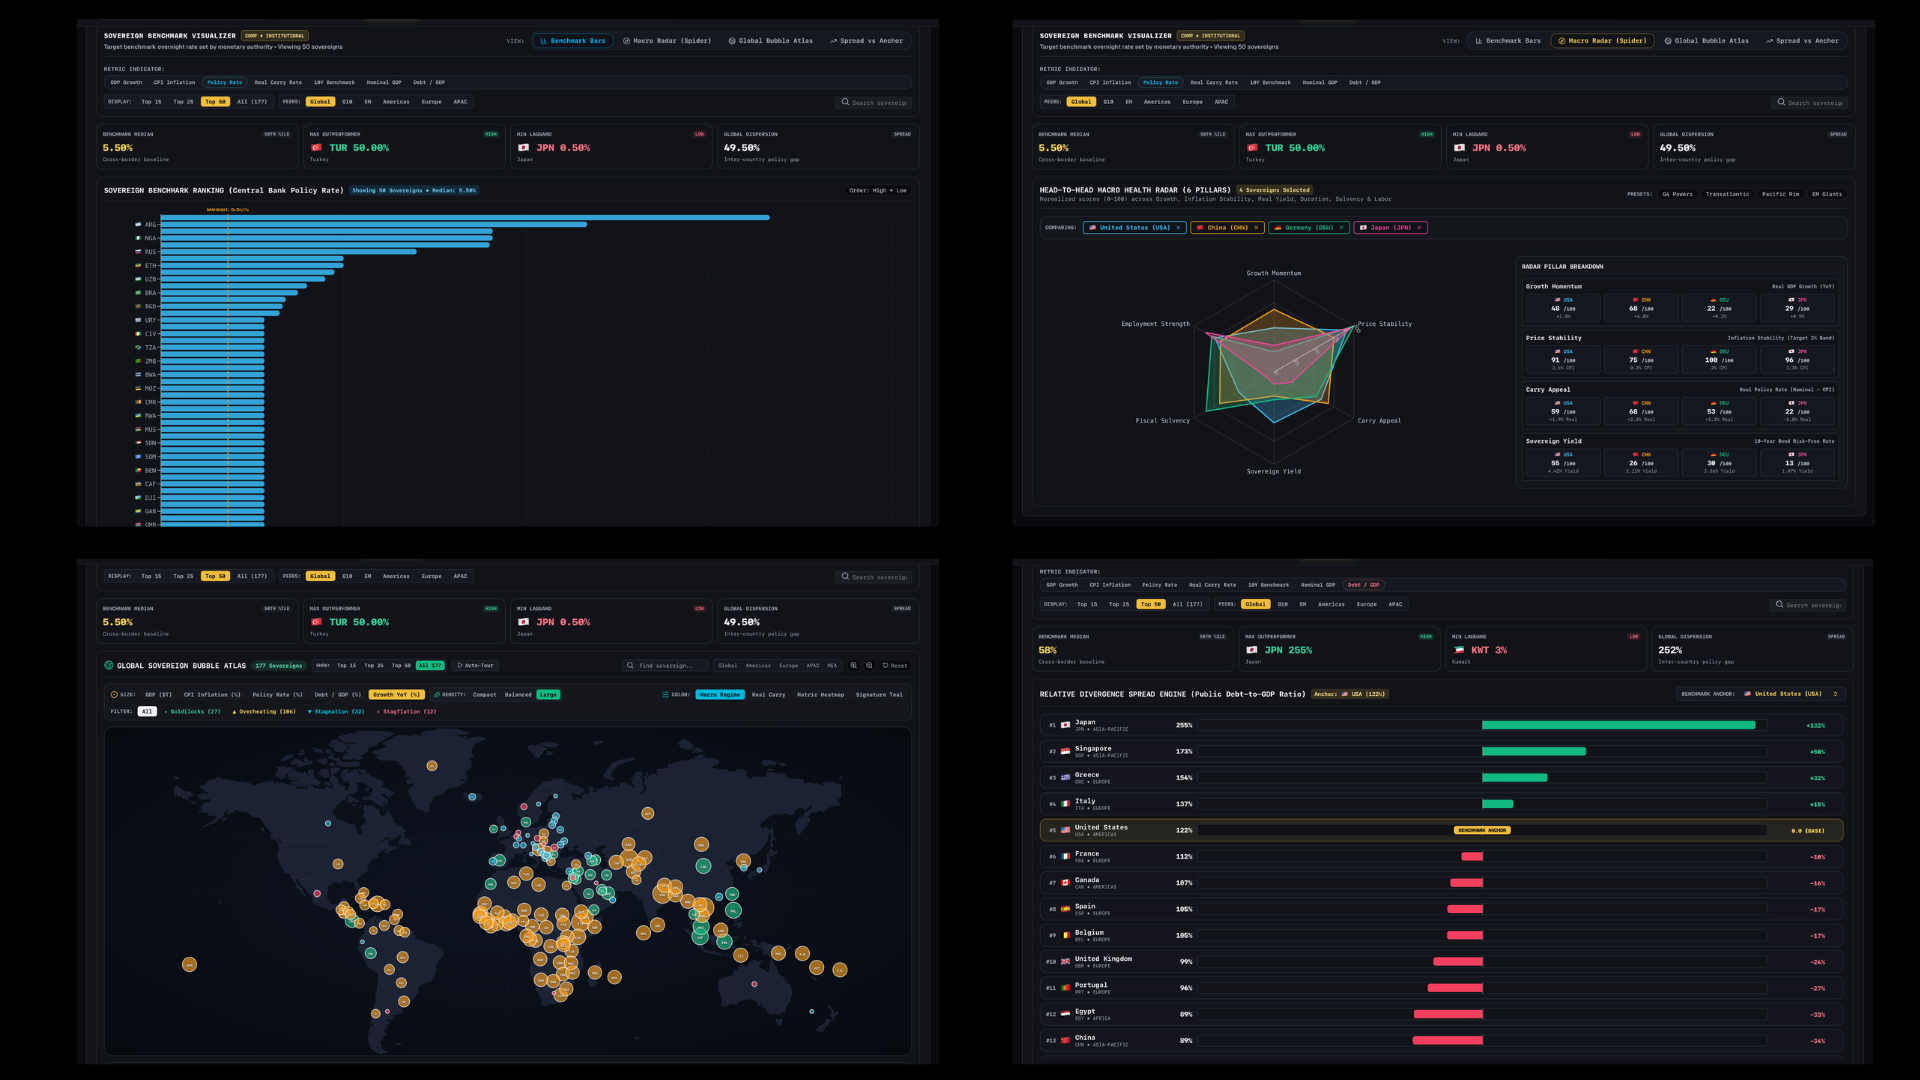This screenshot has height=1080, width=1920.
Task: Open Macro Radar (Spider) view in benchmark bars panel
Action: (x=667, y=41)
